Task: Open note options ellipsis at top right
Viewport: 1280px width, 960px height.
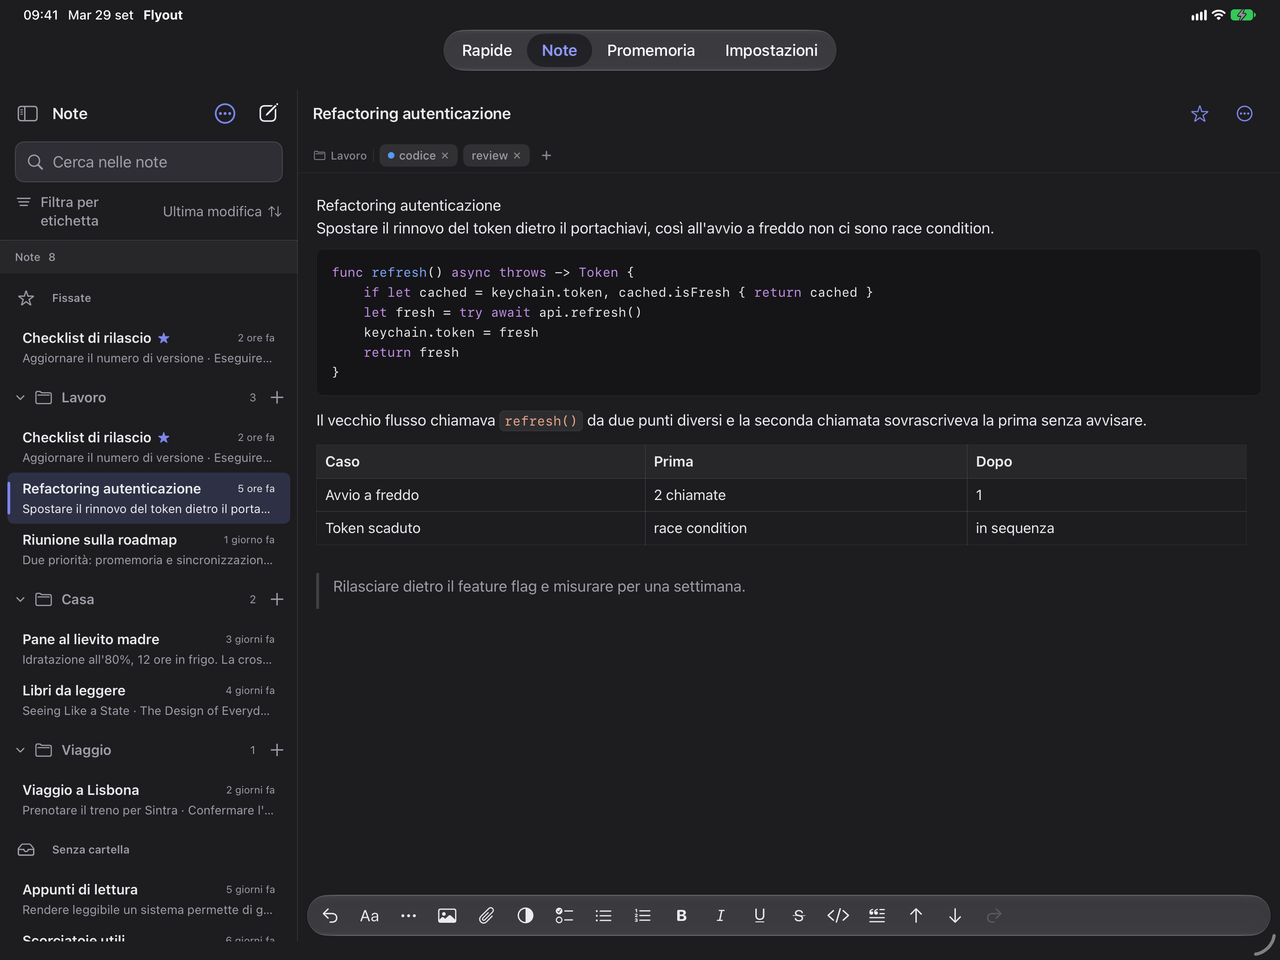Action: pos(1244,114)
